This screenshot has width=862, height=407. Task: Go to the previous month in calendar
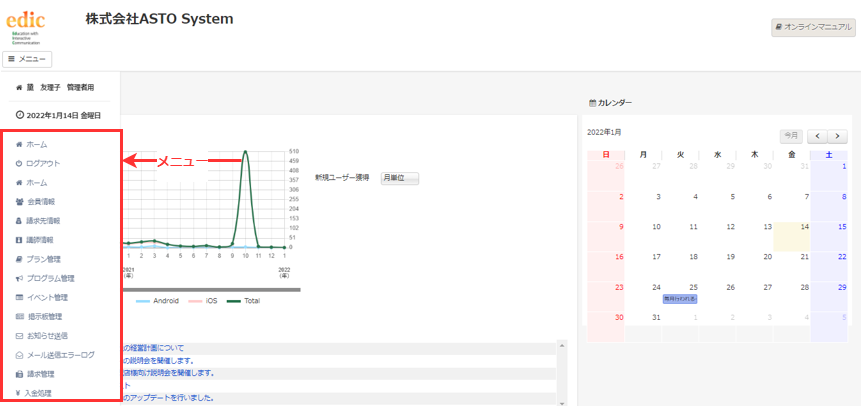pos(817,135)
